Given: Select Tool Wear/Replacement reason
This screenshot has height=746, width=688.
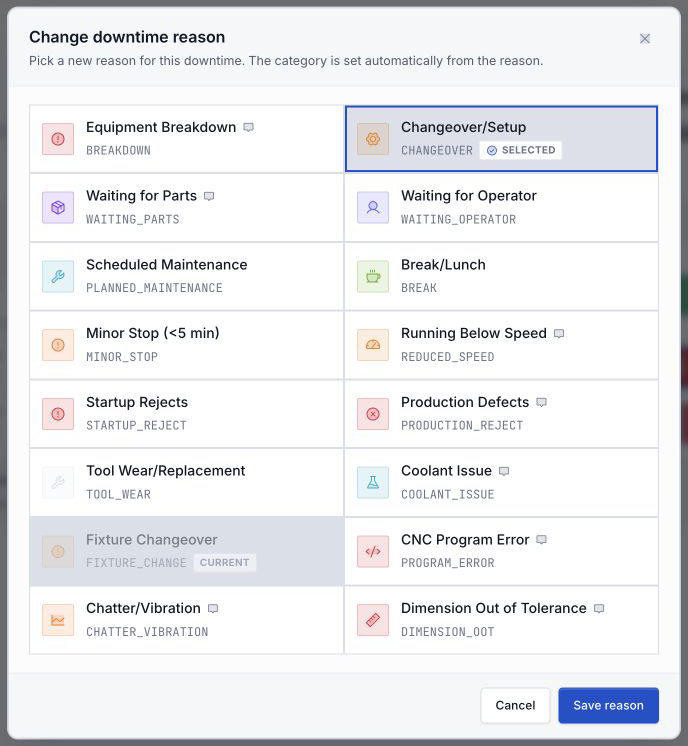Looking at the screenshot, I should [x=187, y=482].
